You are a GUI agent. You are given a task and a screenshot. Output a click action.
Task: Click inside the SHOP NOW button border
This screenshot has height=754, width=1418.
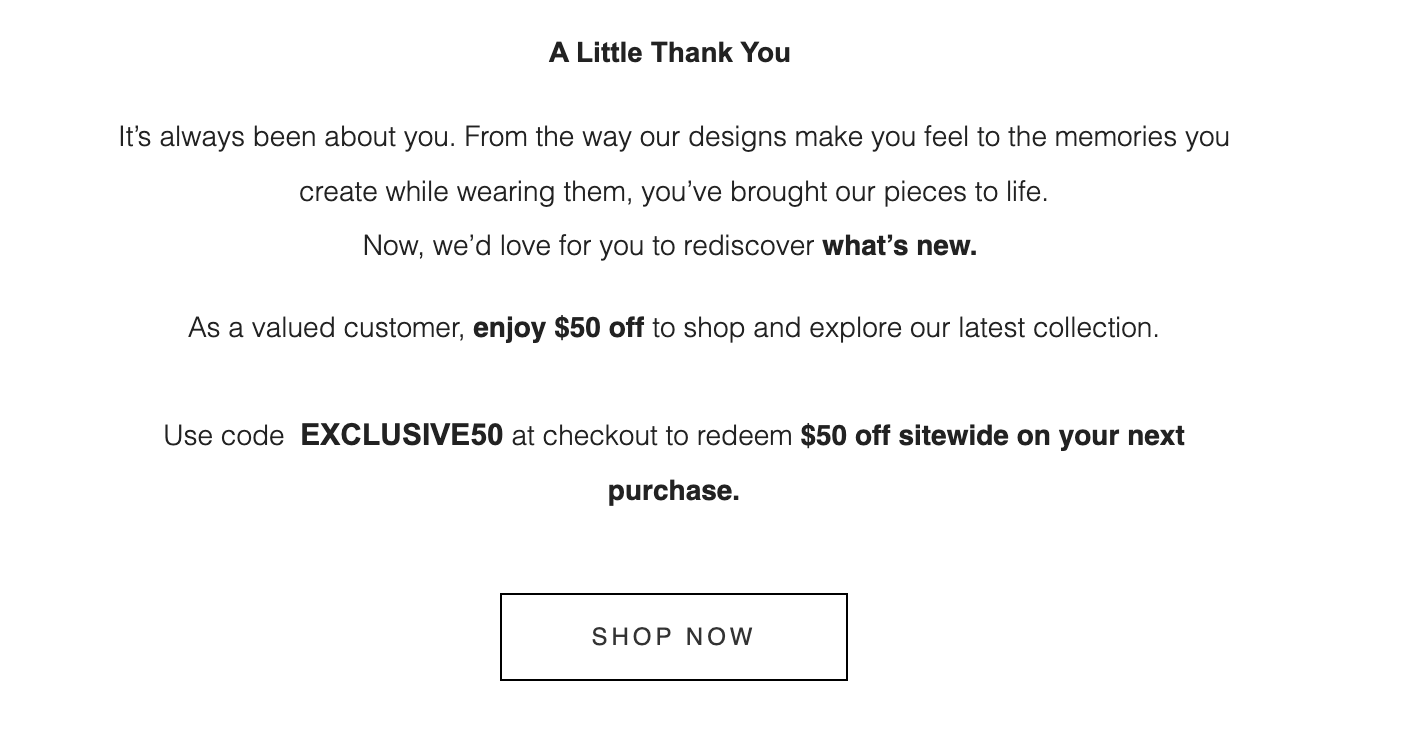tap(672, 637)
